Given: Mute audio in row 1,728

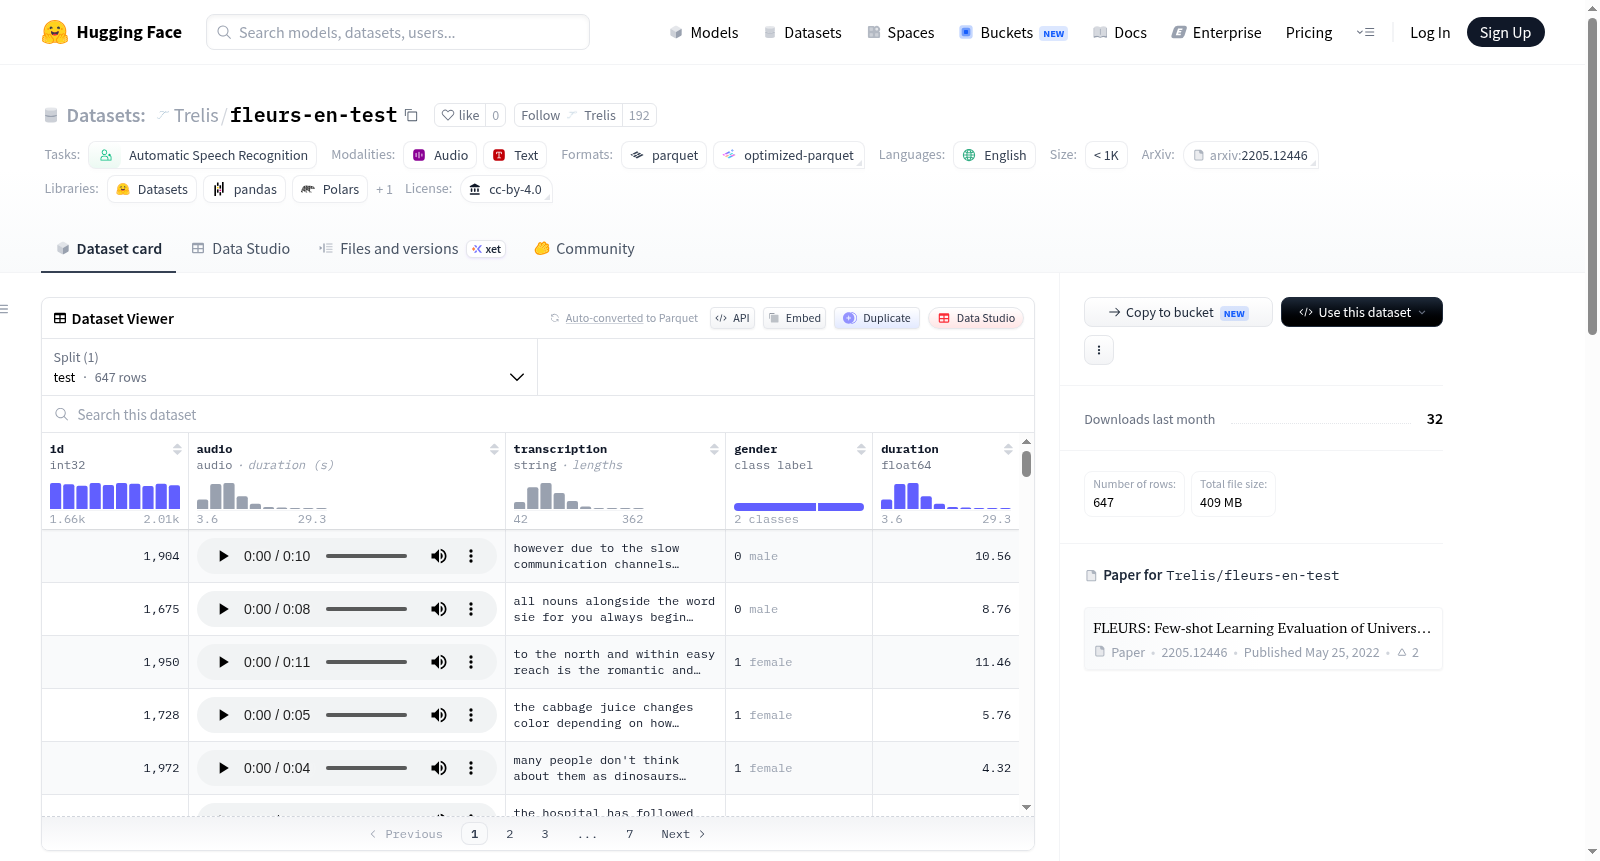Looking at the screenshot, I should pyautogui.click(x=439, y=715).
